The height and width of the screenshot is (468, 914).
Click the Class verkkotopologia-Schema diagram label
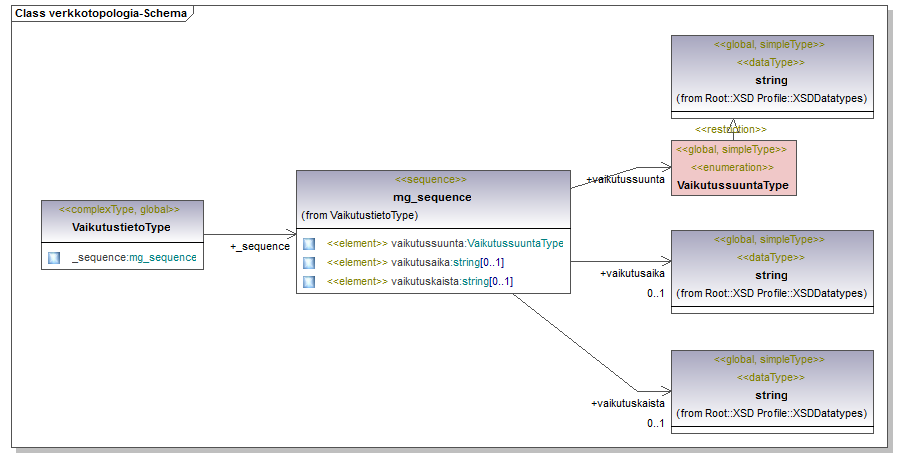[x=99, y=13]
